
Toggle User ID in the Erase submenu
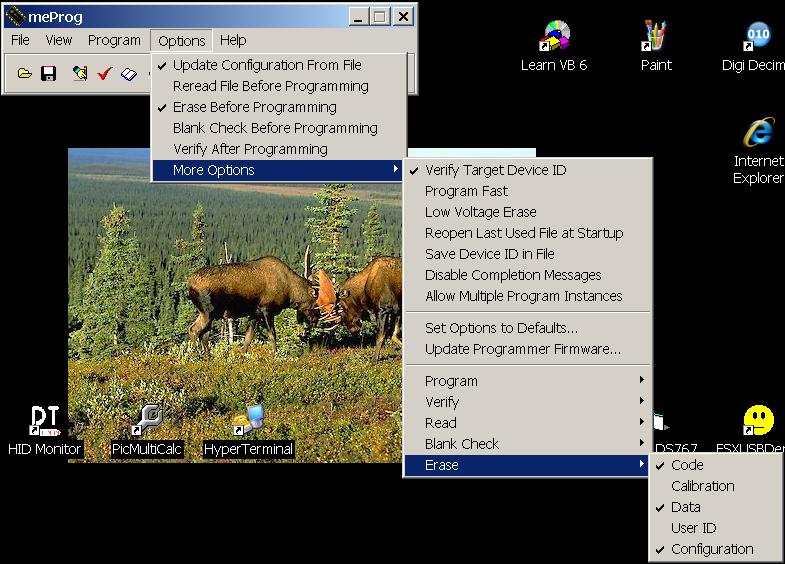(693, 528)
